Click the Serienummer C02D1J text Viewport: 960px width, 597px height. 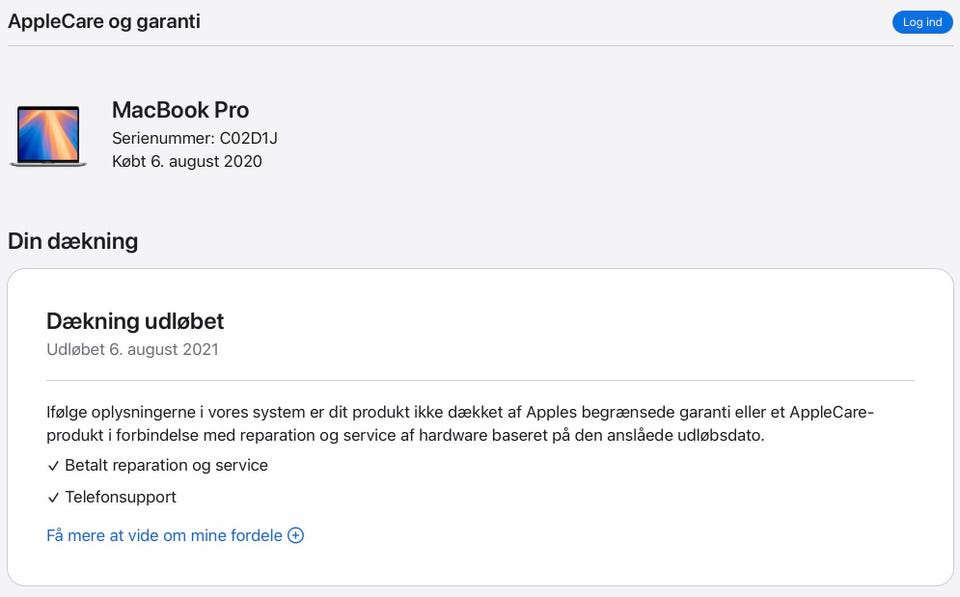[x=194, y=138]
